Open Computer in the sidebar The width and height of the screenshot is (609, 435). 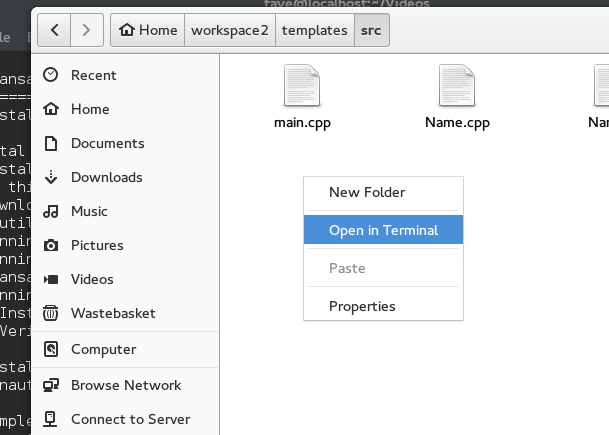(125, 349)
